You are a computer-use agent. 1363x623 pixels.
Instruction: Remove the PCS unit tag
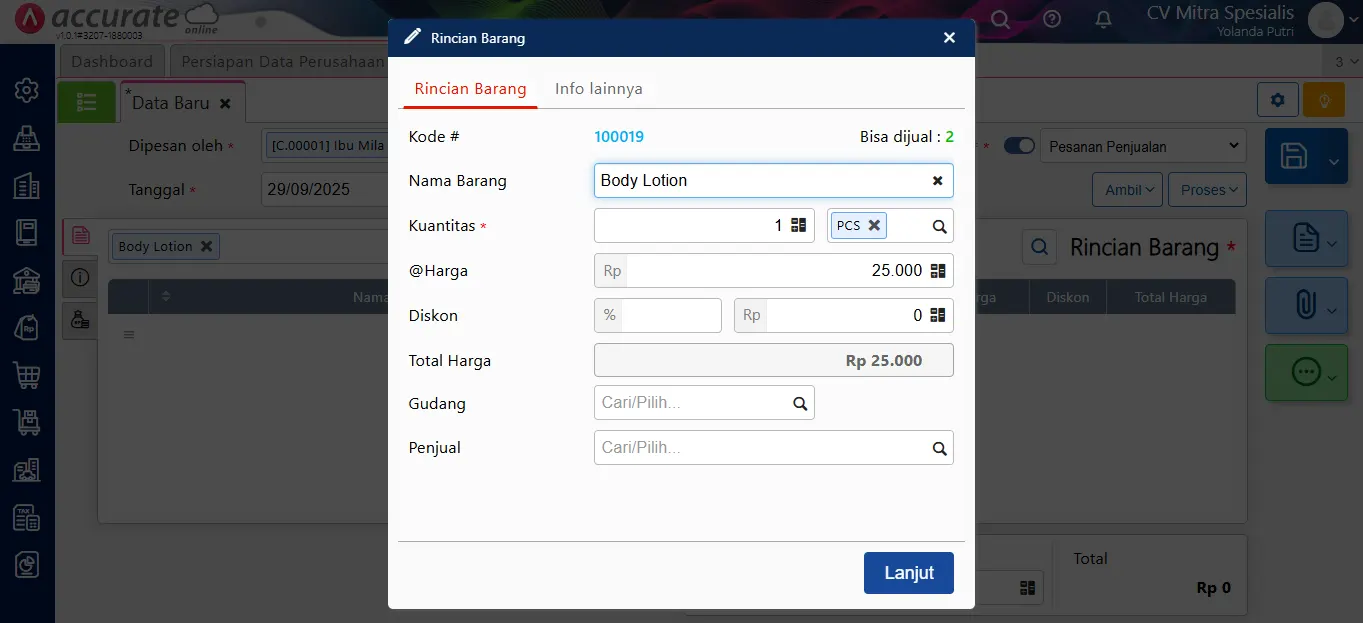click(x=874, y=225)
